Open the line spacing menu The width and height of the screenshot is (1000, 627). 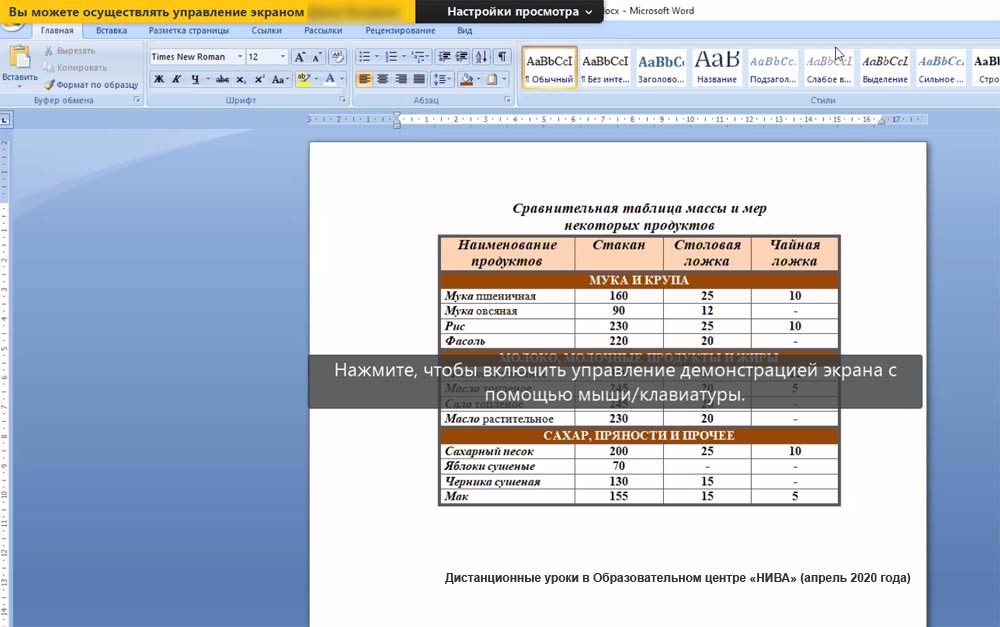[x=441, y=79]
